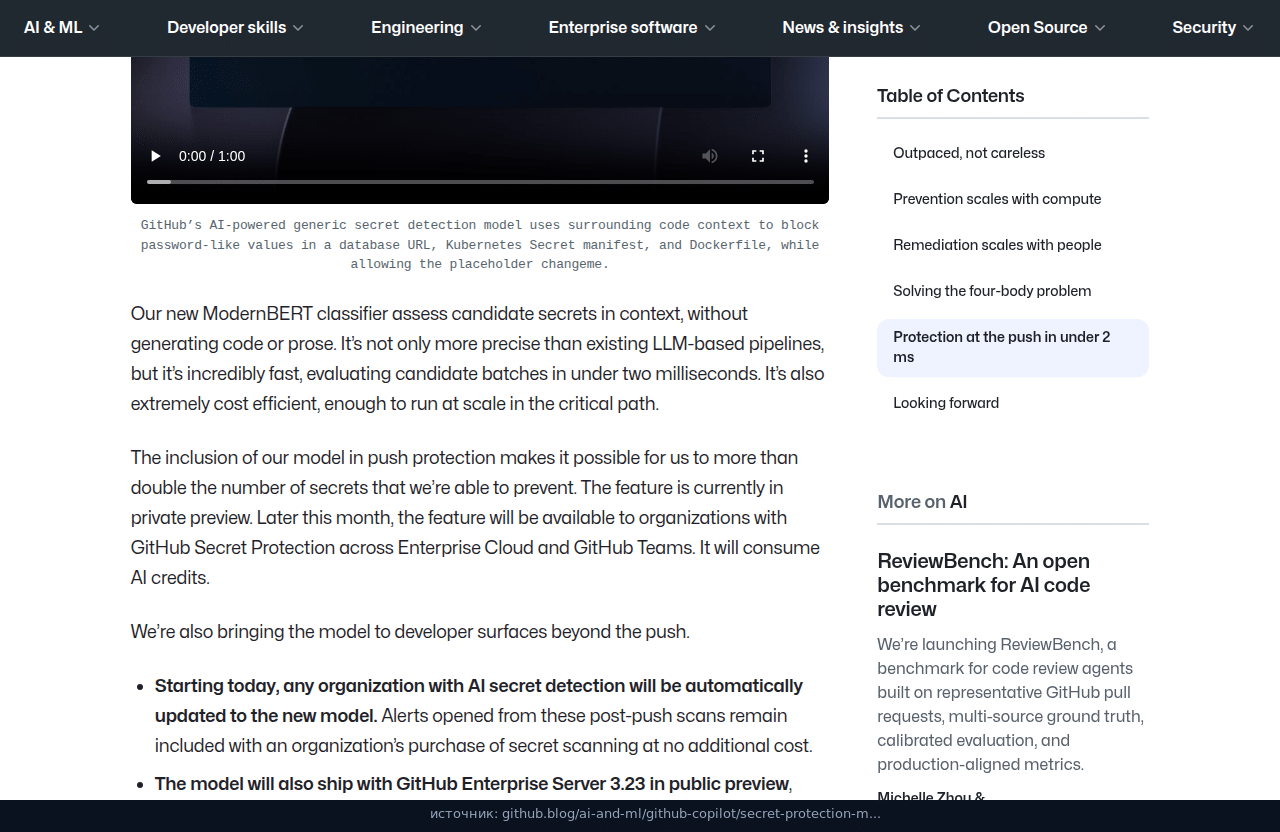Click the github.blog source URL bar

click(656, 814)
